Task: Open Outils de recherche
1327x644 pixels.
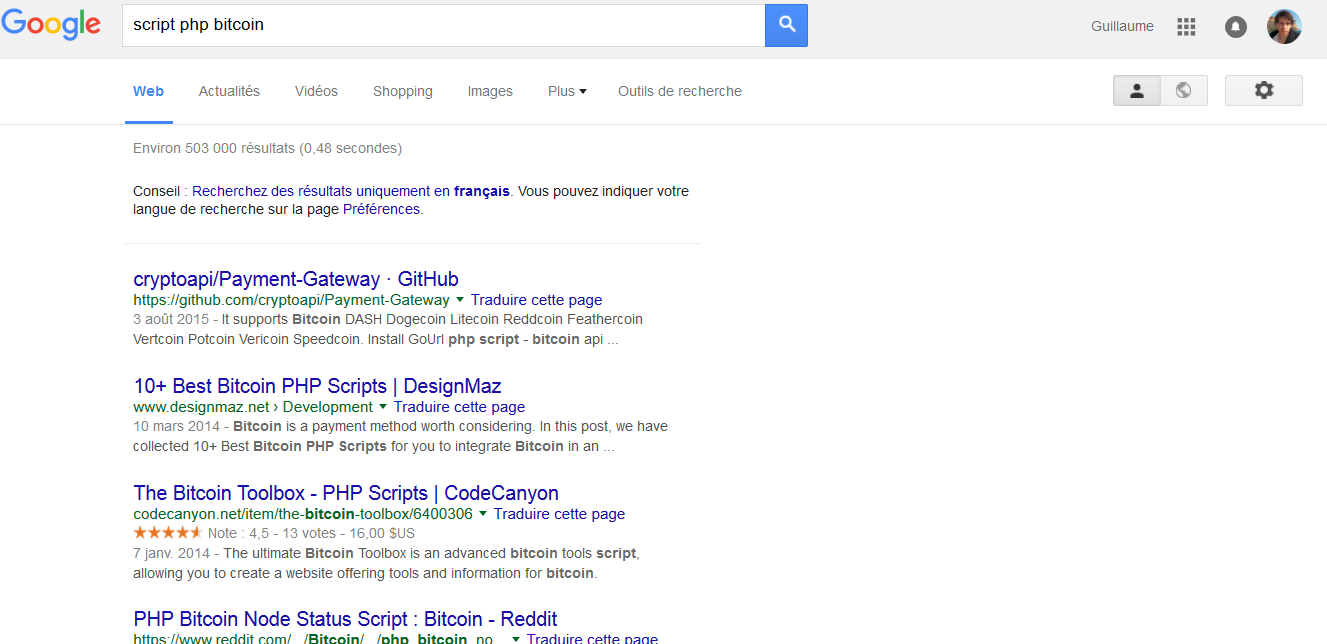Action: click(680, 91)
